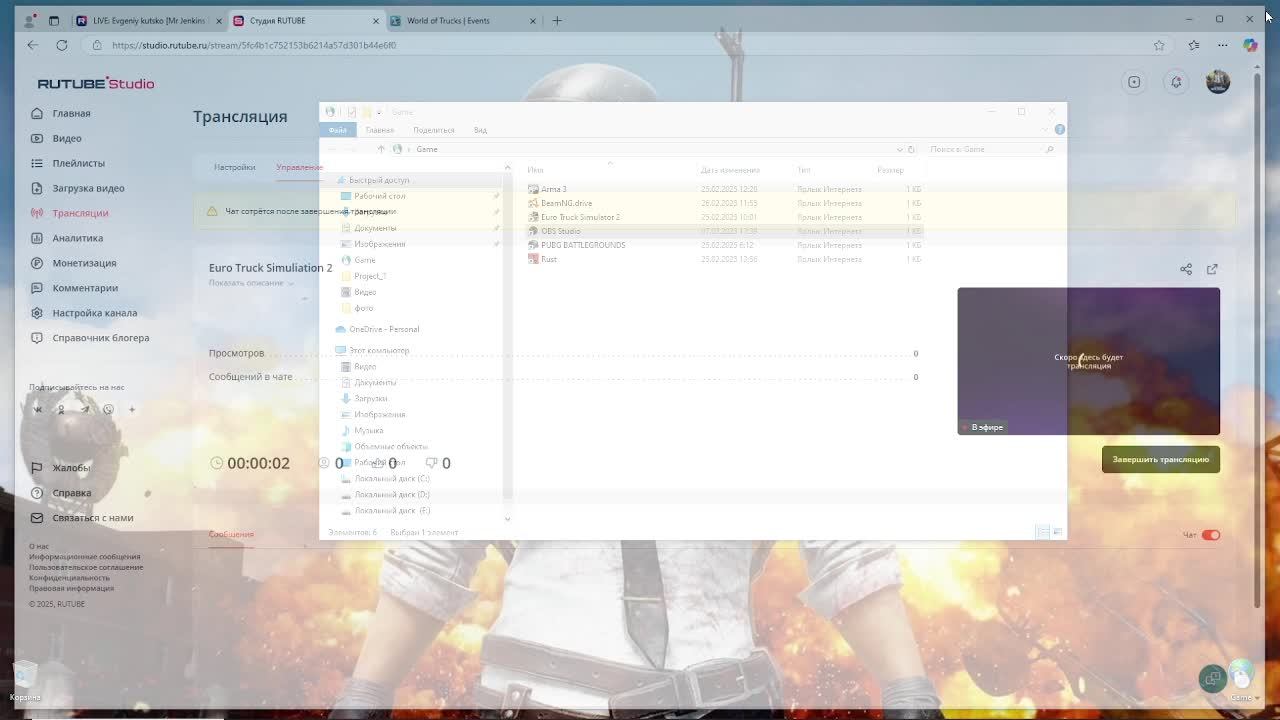Image resolution: width=1280 pixels, height=720 pixels.
Task: Select the Сообщения tab
Action: tap(231, 534)
